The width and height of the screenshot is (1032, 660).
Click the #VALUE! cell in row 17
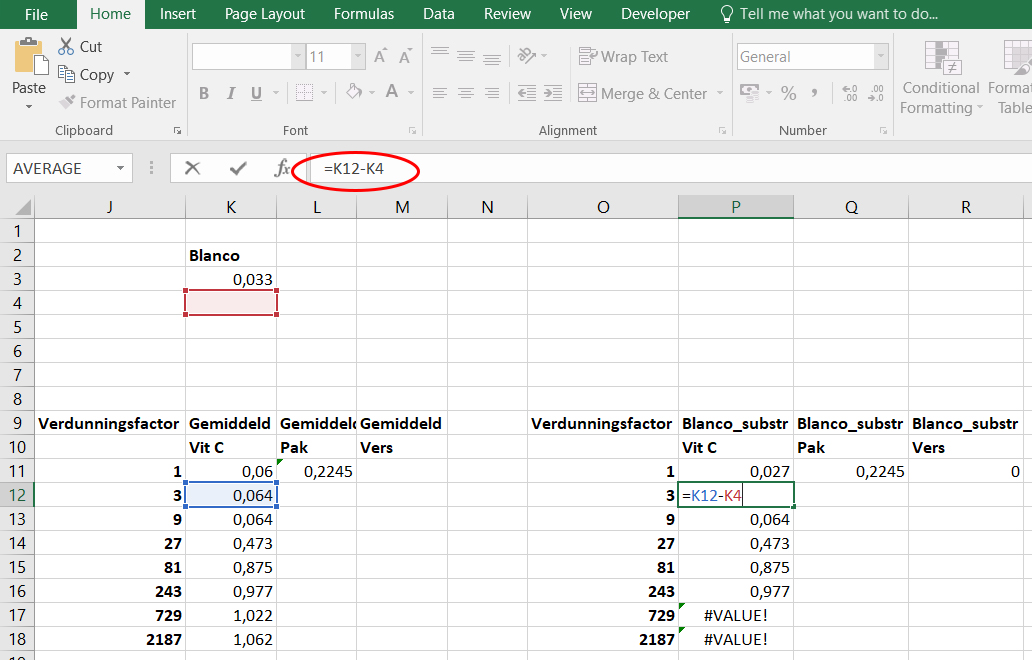click(735, 616)
